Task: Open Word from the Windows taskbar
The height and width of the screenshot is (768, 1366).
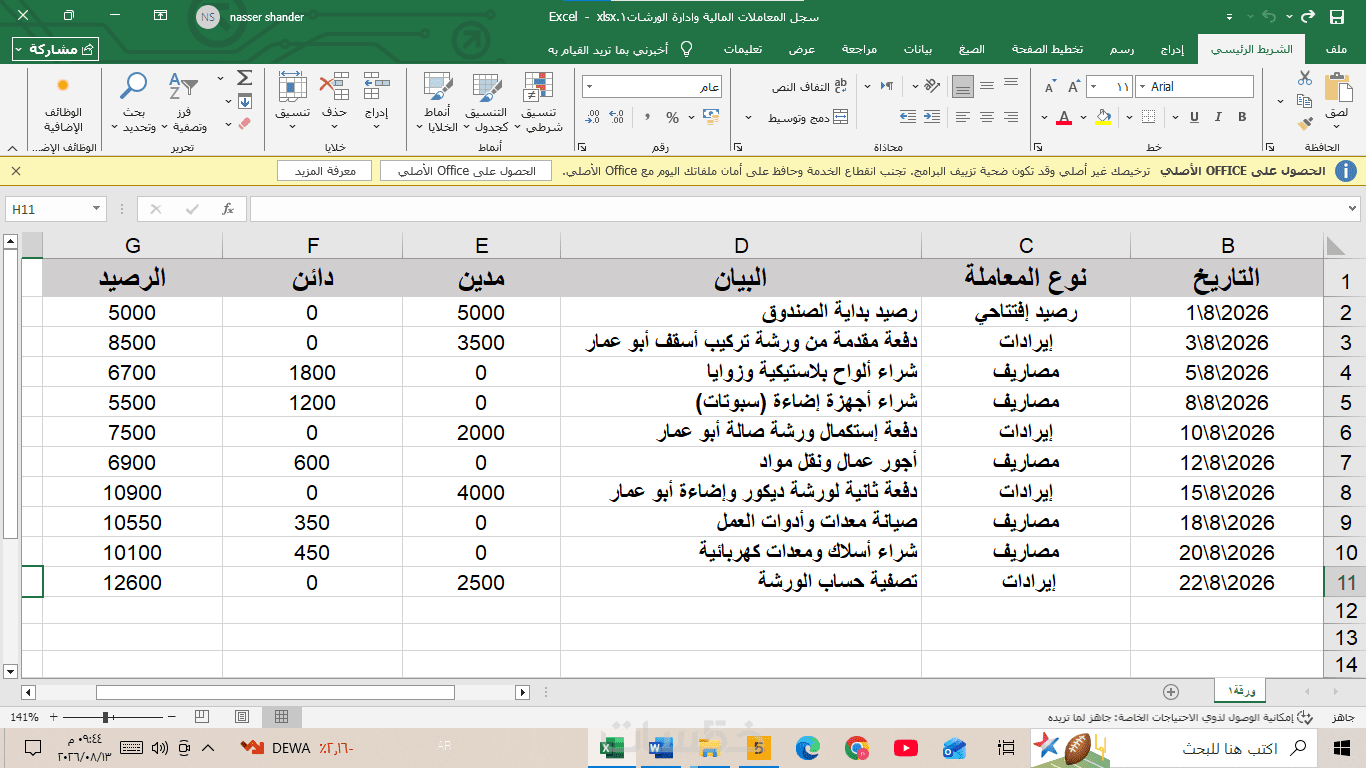Action: point(660,748)
